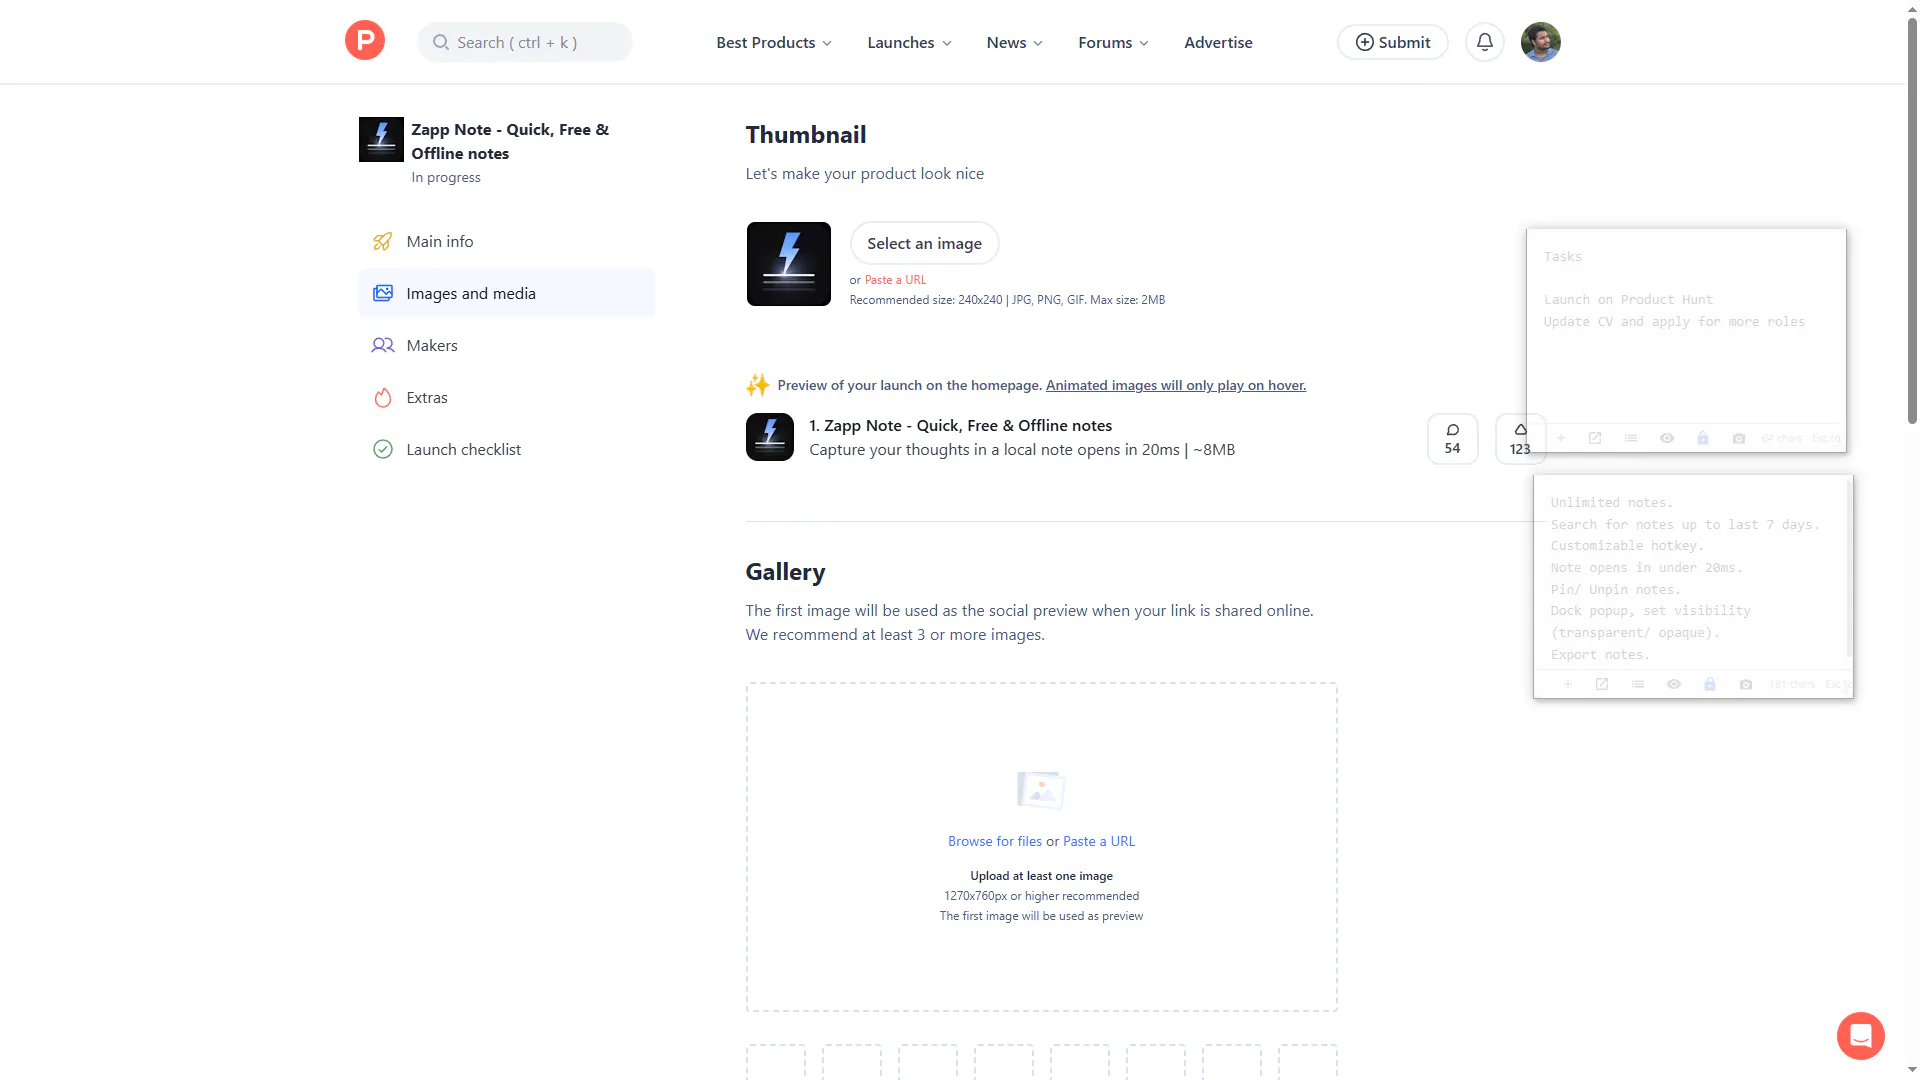Click the thumbnail Paste a URL link
Image resolution: width=1920 pixels, height=1080 pixels.
click(895, 280)
